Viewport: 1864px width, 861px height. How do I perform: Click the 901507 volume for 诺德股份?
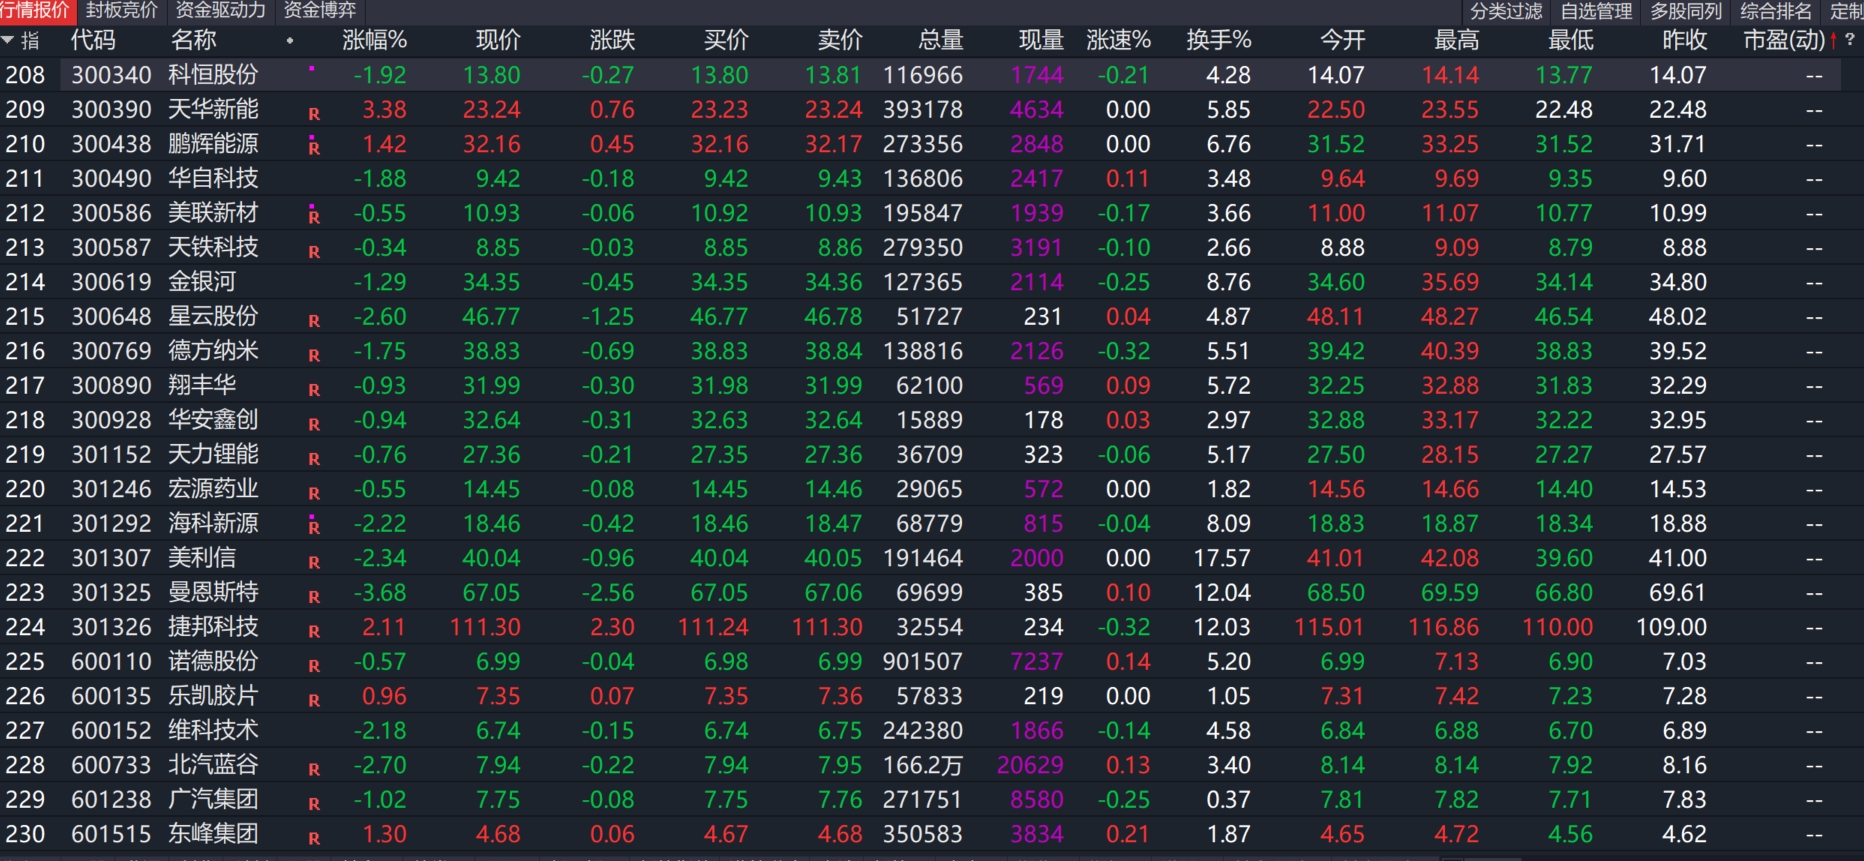click(923, 661)
